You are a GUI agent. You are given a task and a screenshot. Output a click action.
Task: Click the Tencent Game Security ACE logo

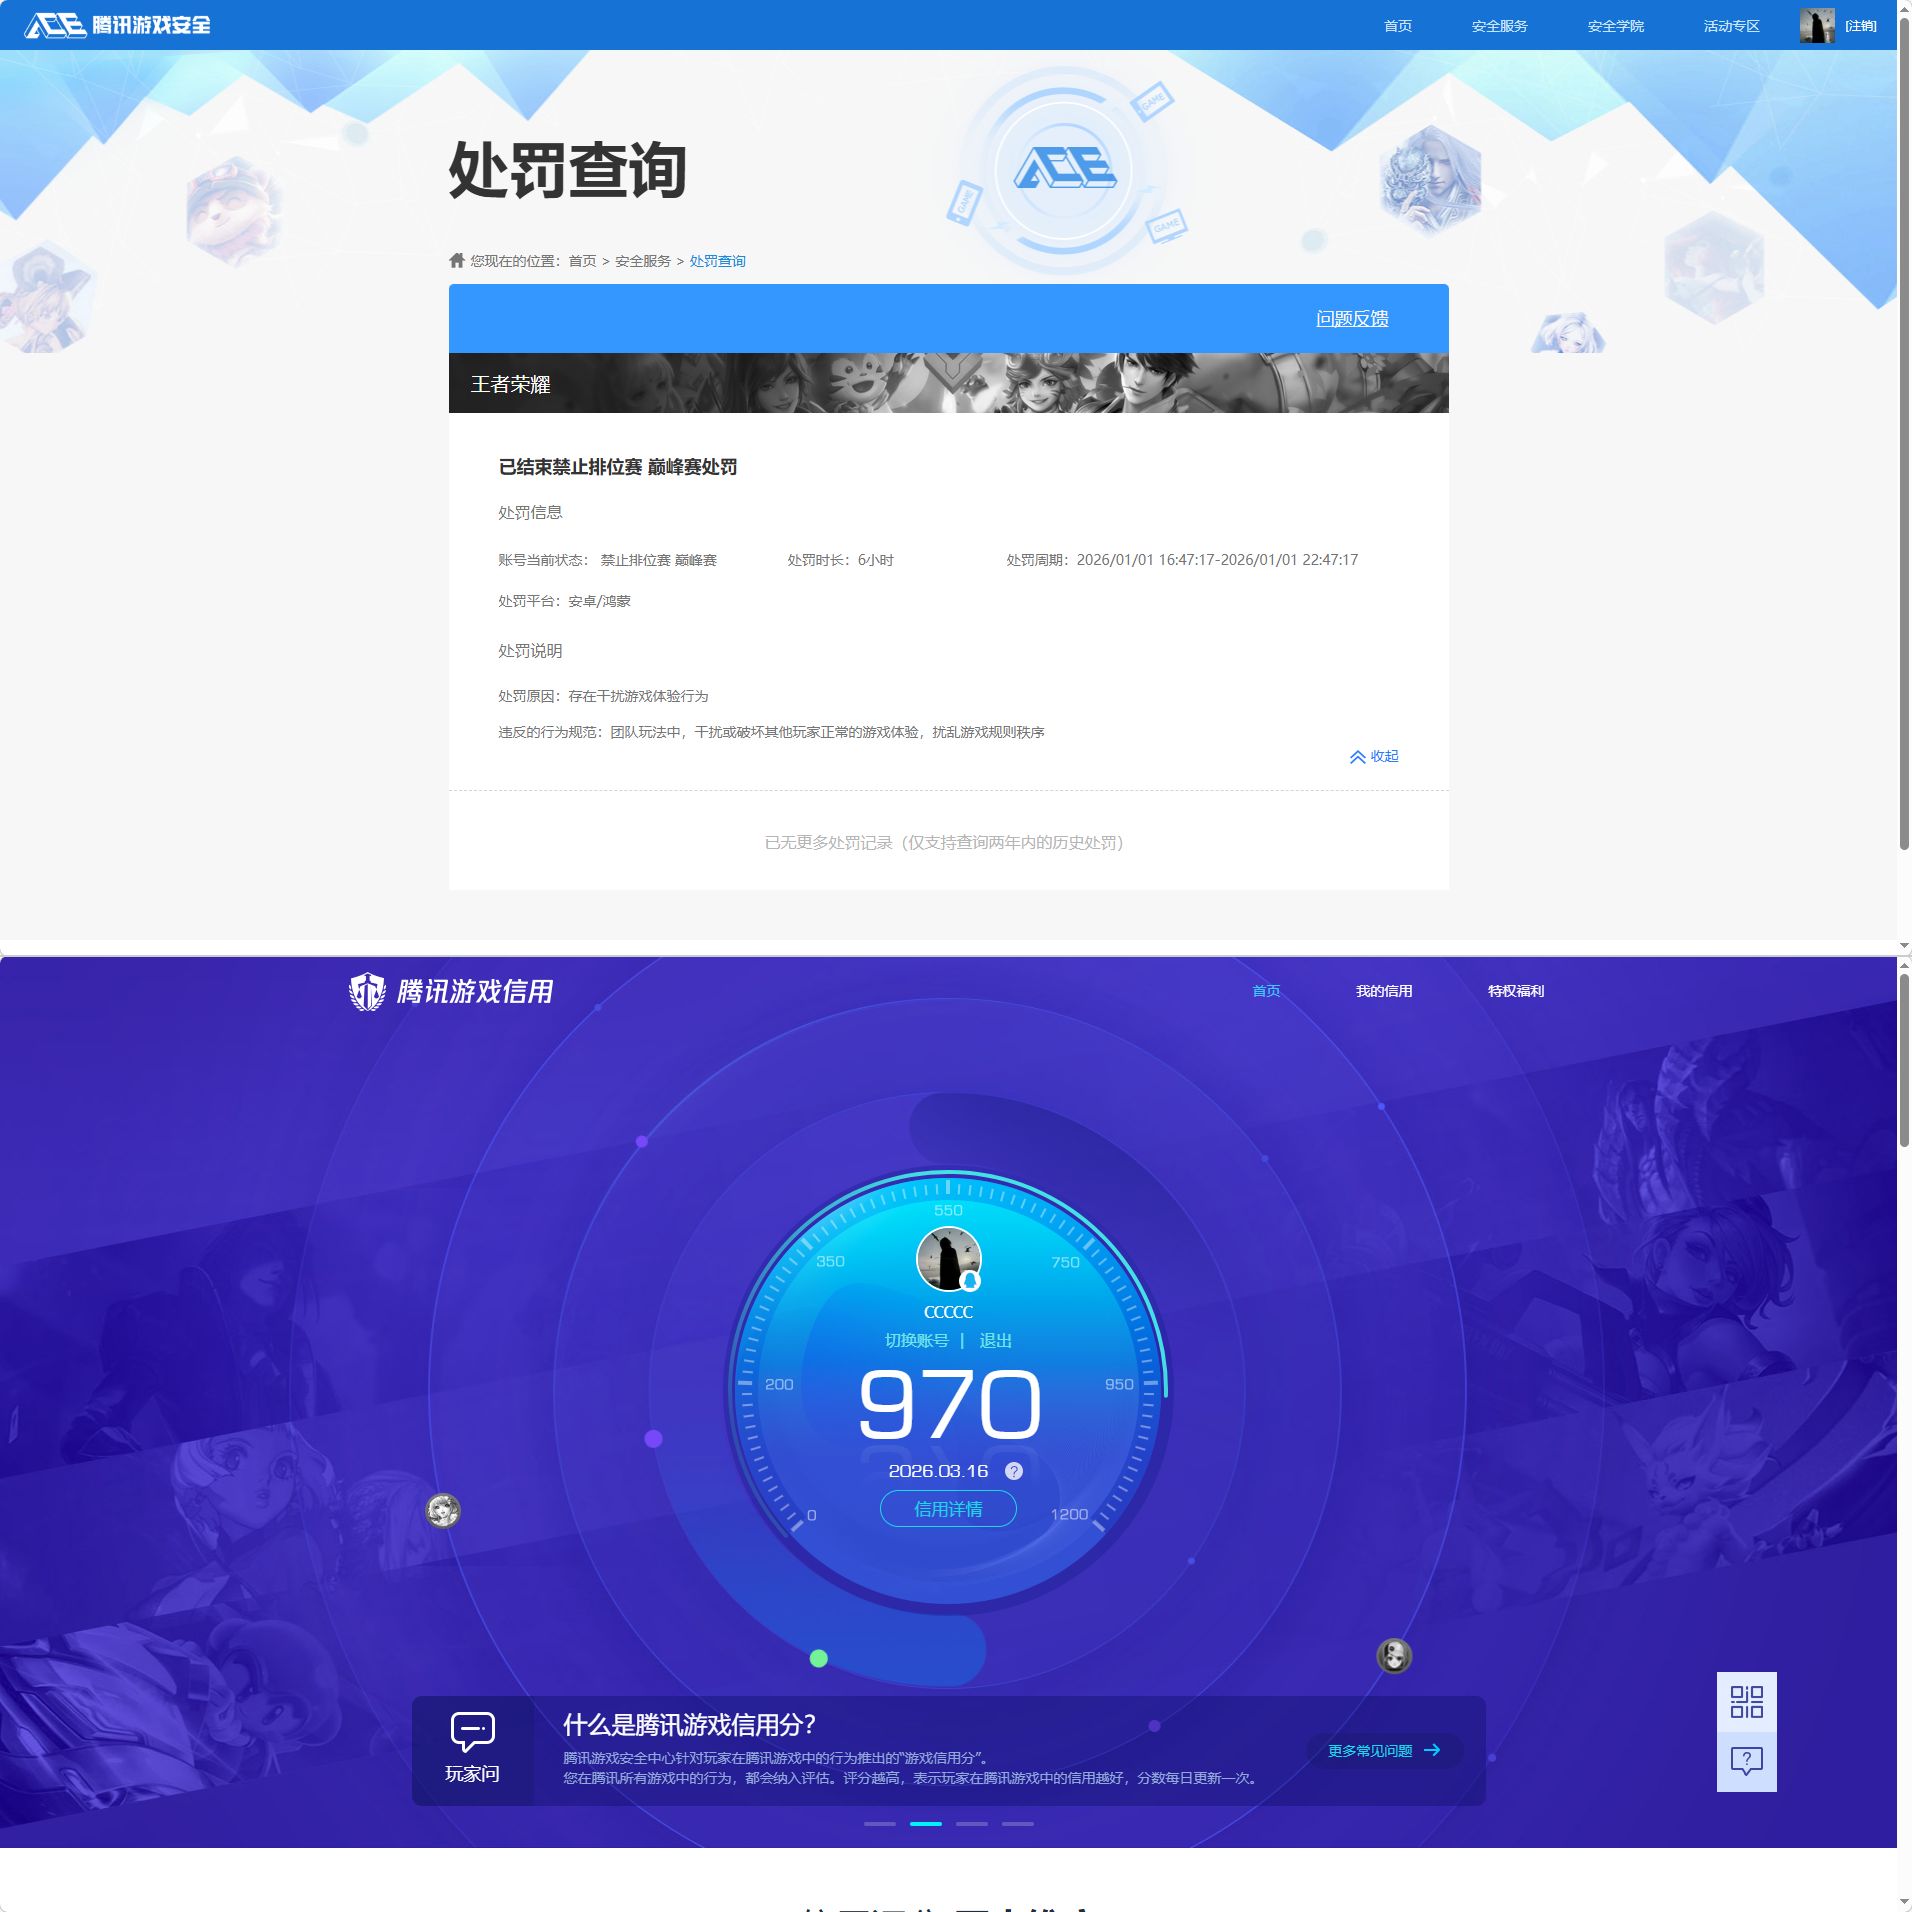[x=117, y=25]
